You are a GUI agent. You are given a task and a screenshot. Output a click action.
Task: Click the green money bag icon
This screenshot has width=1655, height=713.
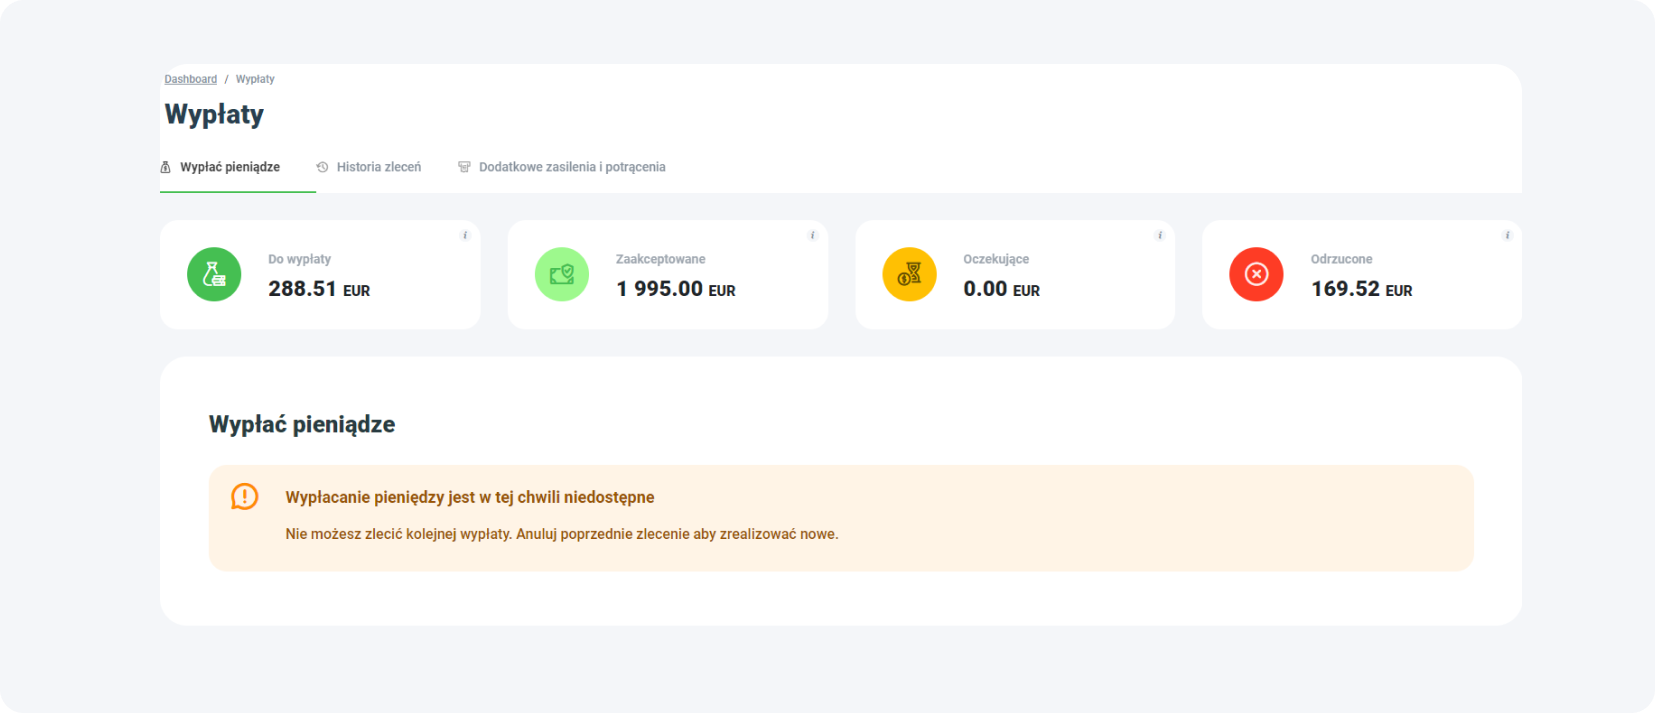point(214,274)
